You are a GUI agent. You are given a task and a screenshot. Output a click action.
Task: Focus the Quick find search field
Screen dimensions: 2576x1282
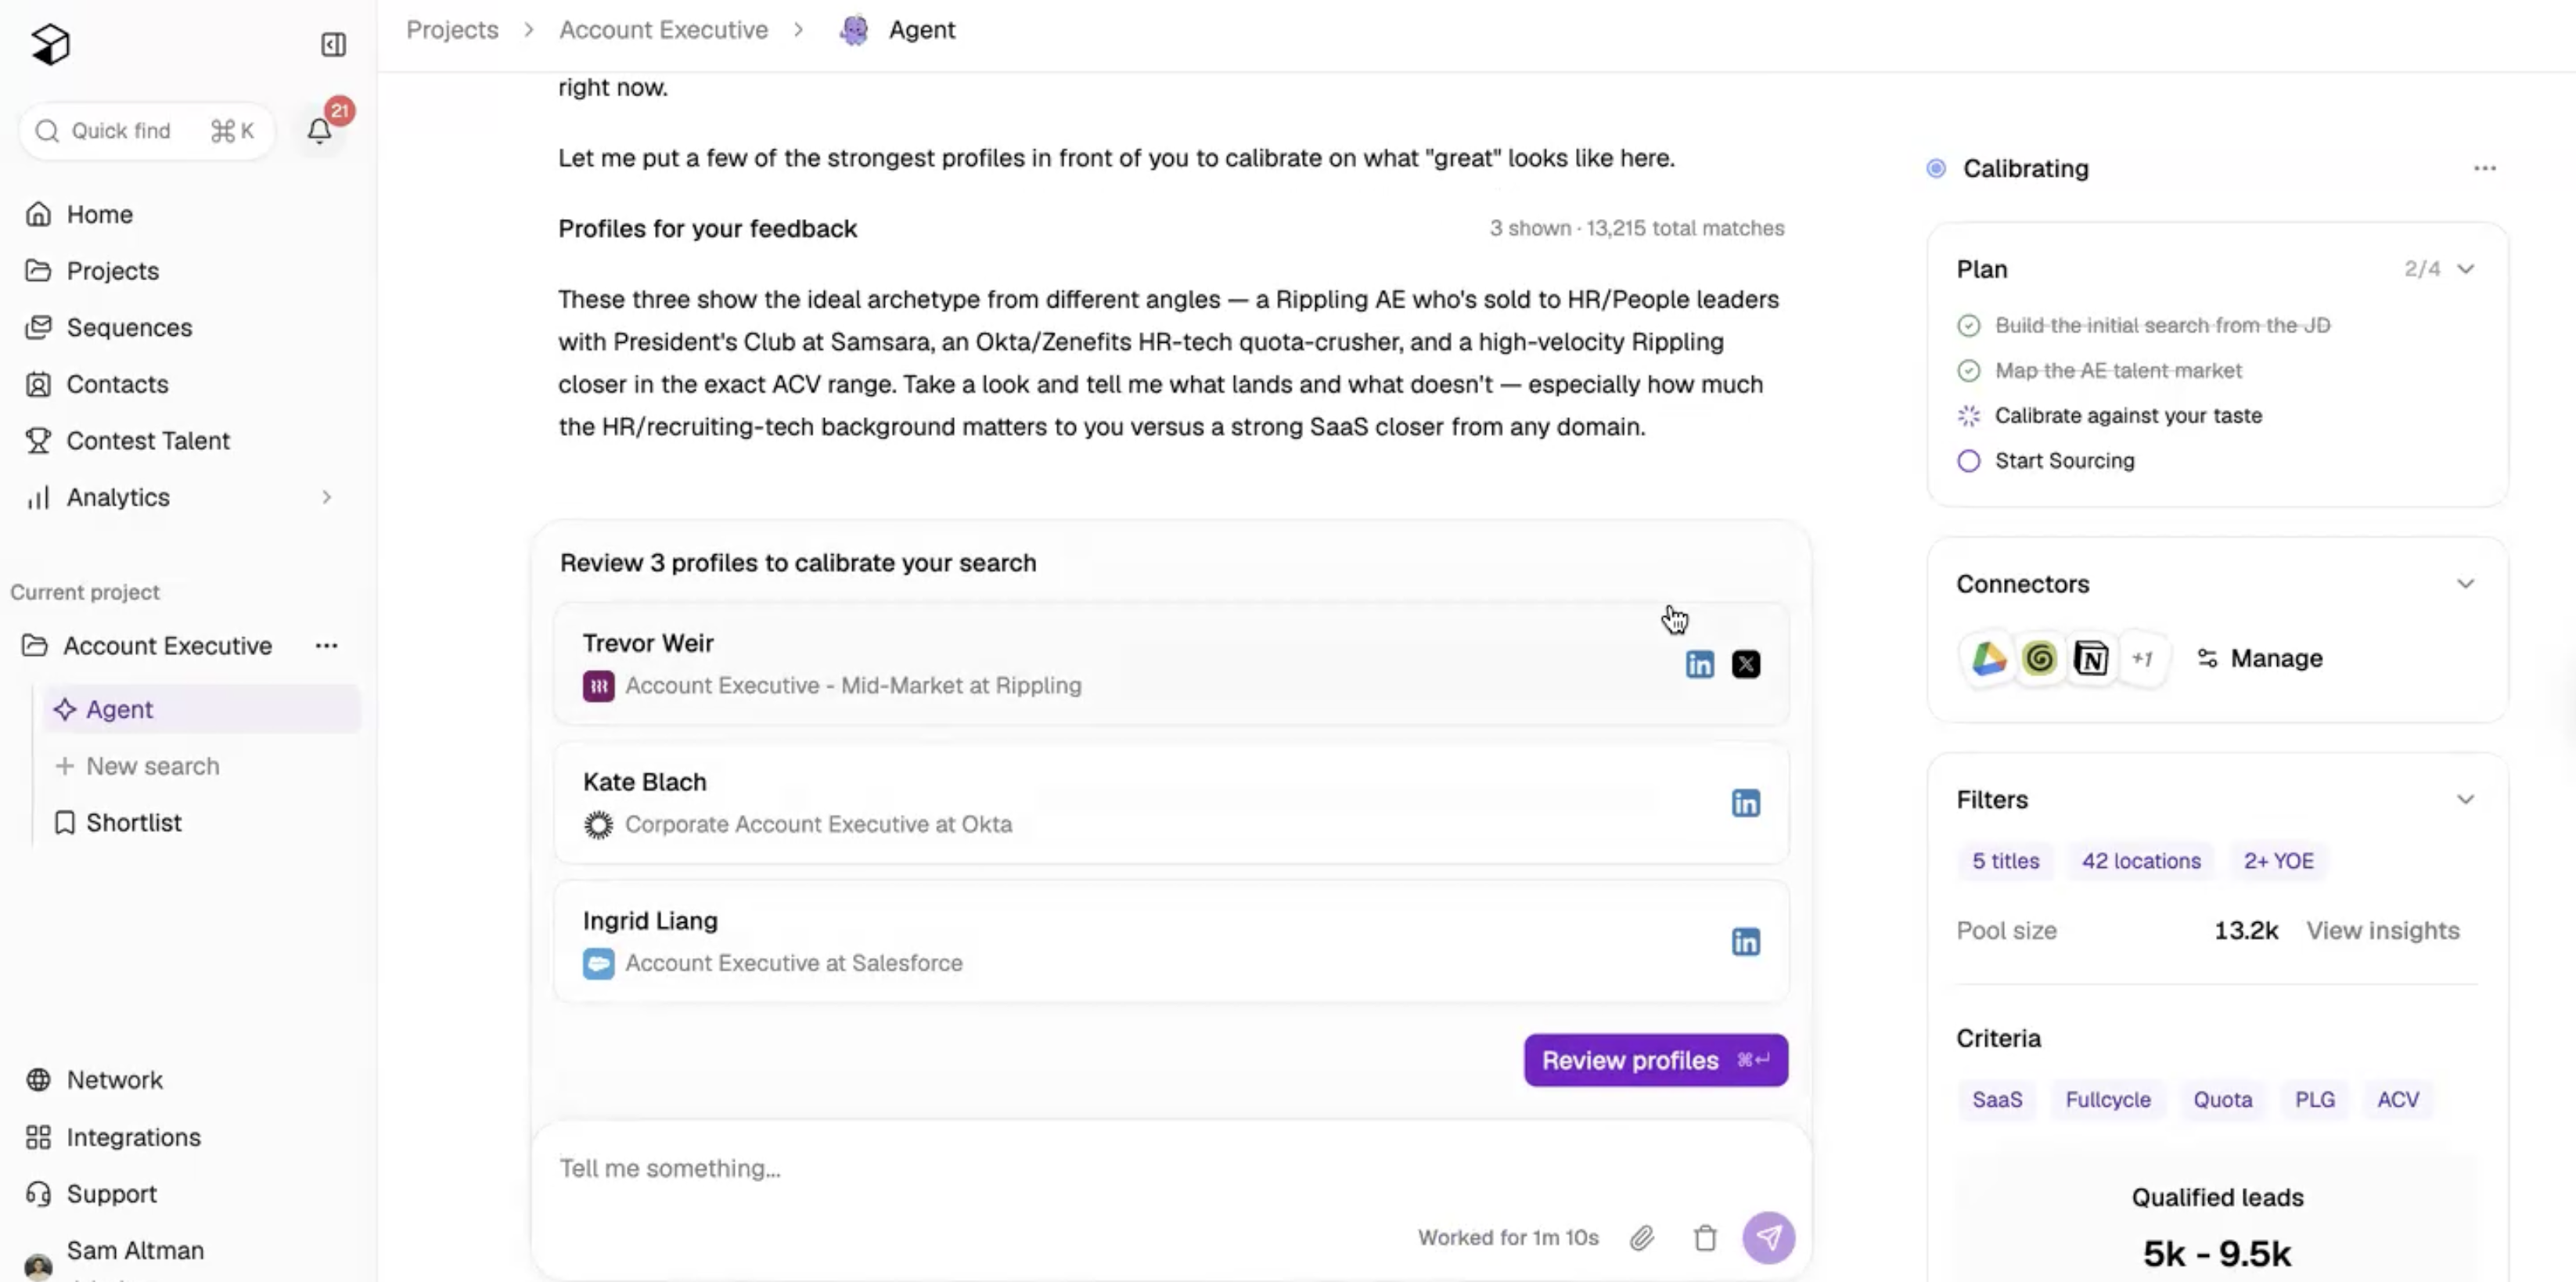tap(146, 131)
